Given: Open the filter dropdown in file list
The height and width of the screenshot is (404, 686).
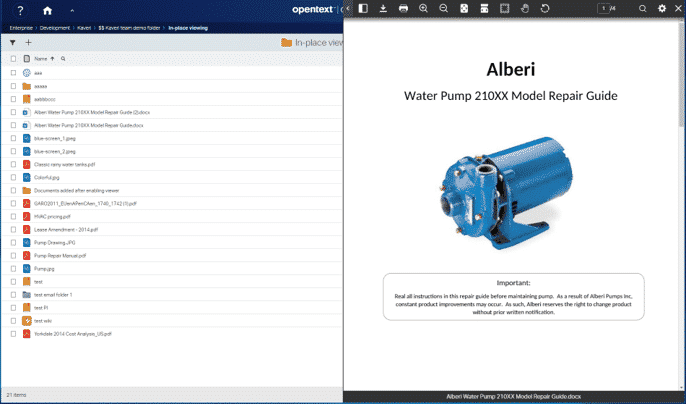Looking at the screenshot, I should point(13,43).
